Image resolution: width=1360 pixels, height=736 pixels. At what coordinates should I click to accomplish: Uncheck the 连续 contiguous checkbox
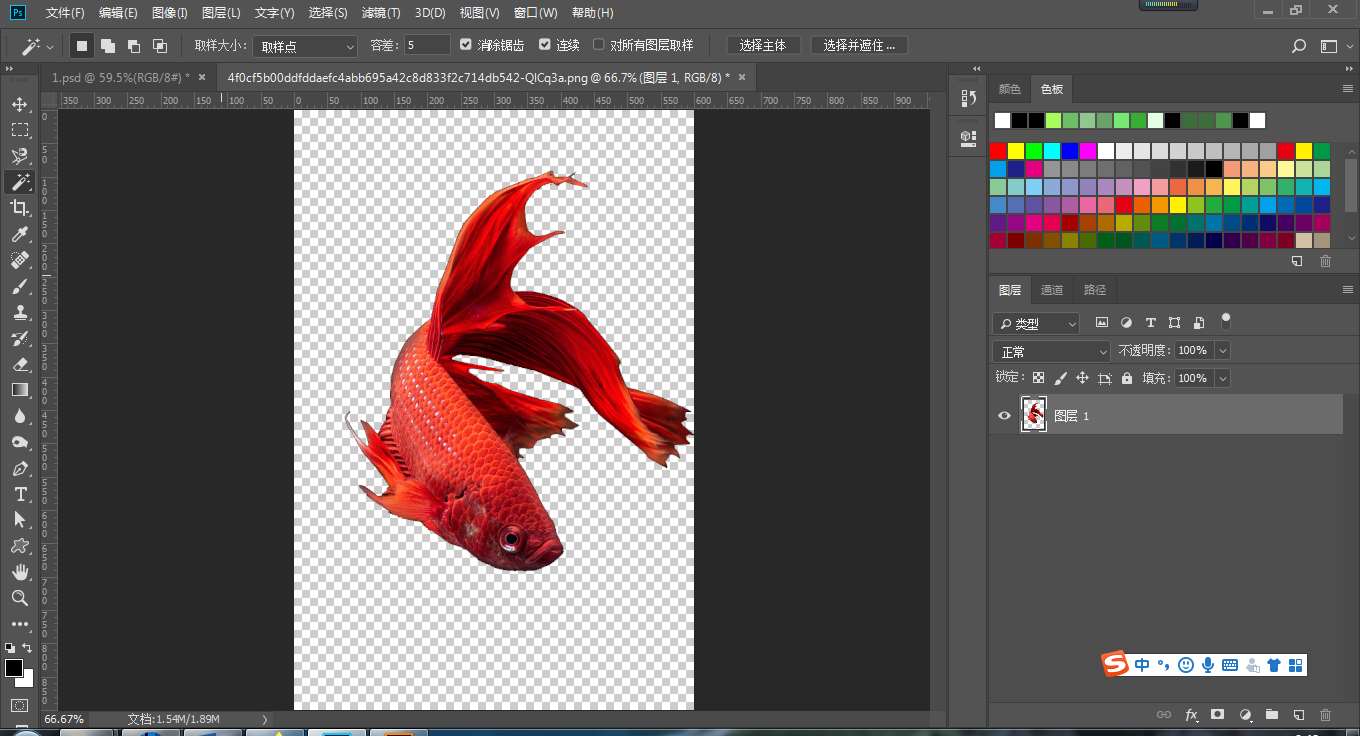(545, 45)
